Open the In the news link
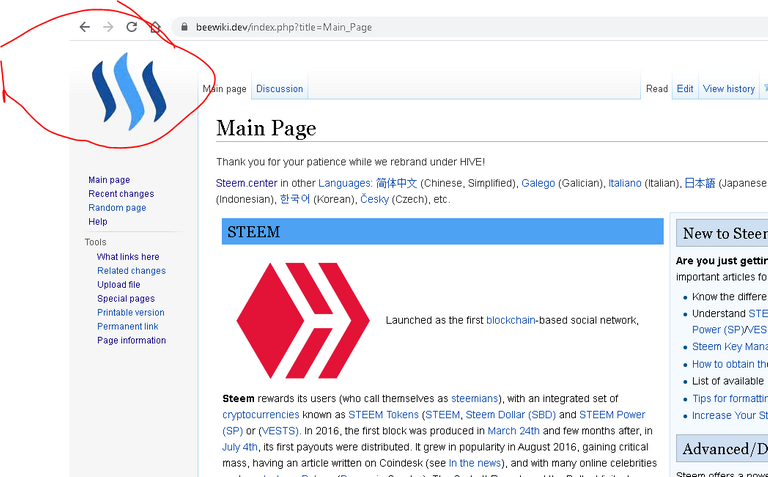The height and width of the screenshot is (477, 768). (x=475, y=463)
